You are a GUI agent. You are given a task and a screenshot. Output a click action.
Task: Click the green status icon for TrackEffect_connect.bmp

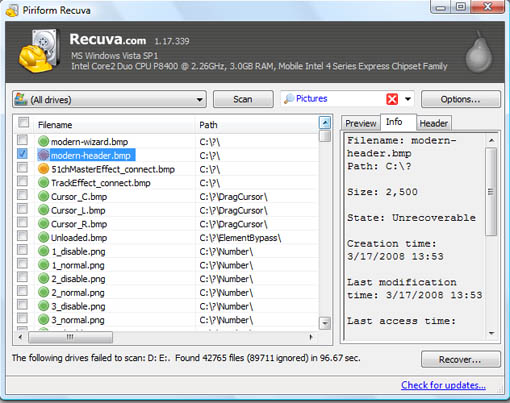tap(43, 183)
